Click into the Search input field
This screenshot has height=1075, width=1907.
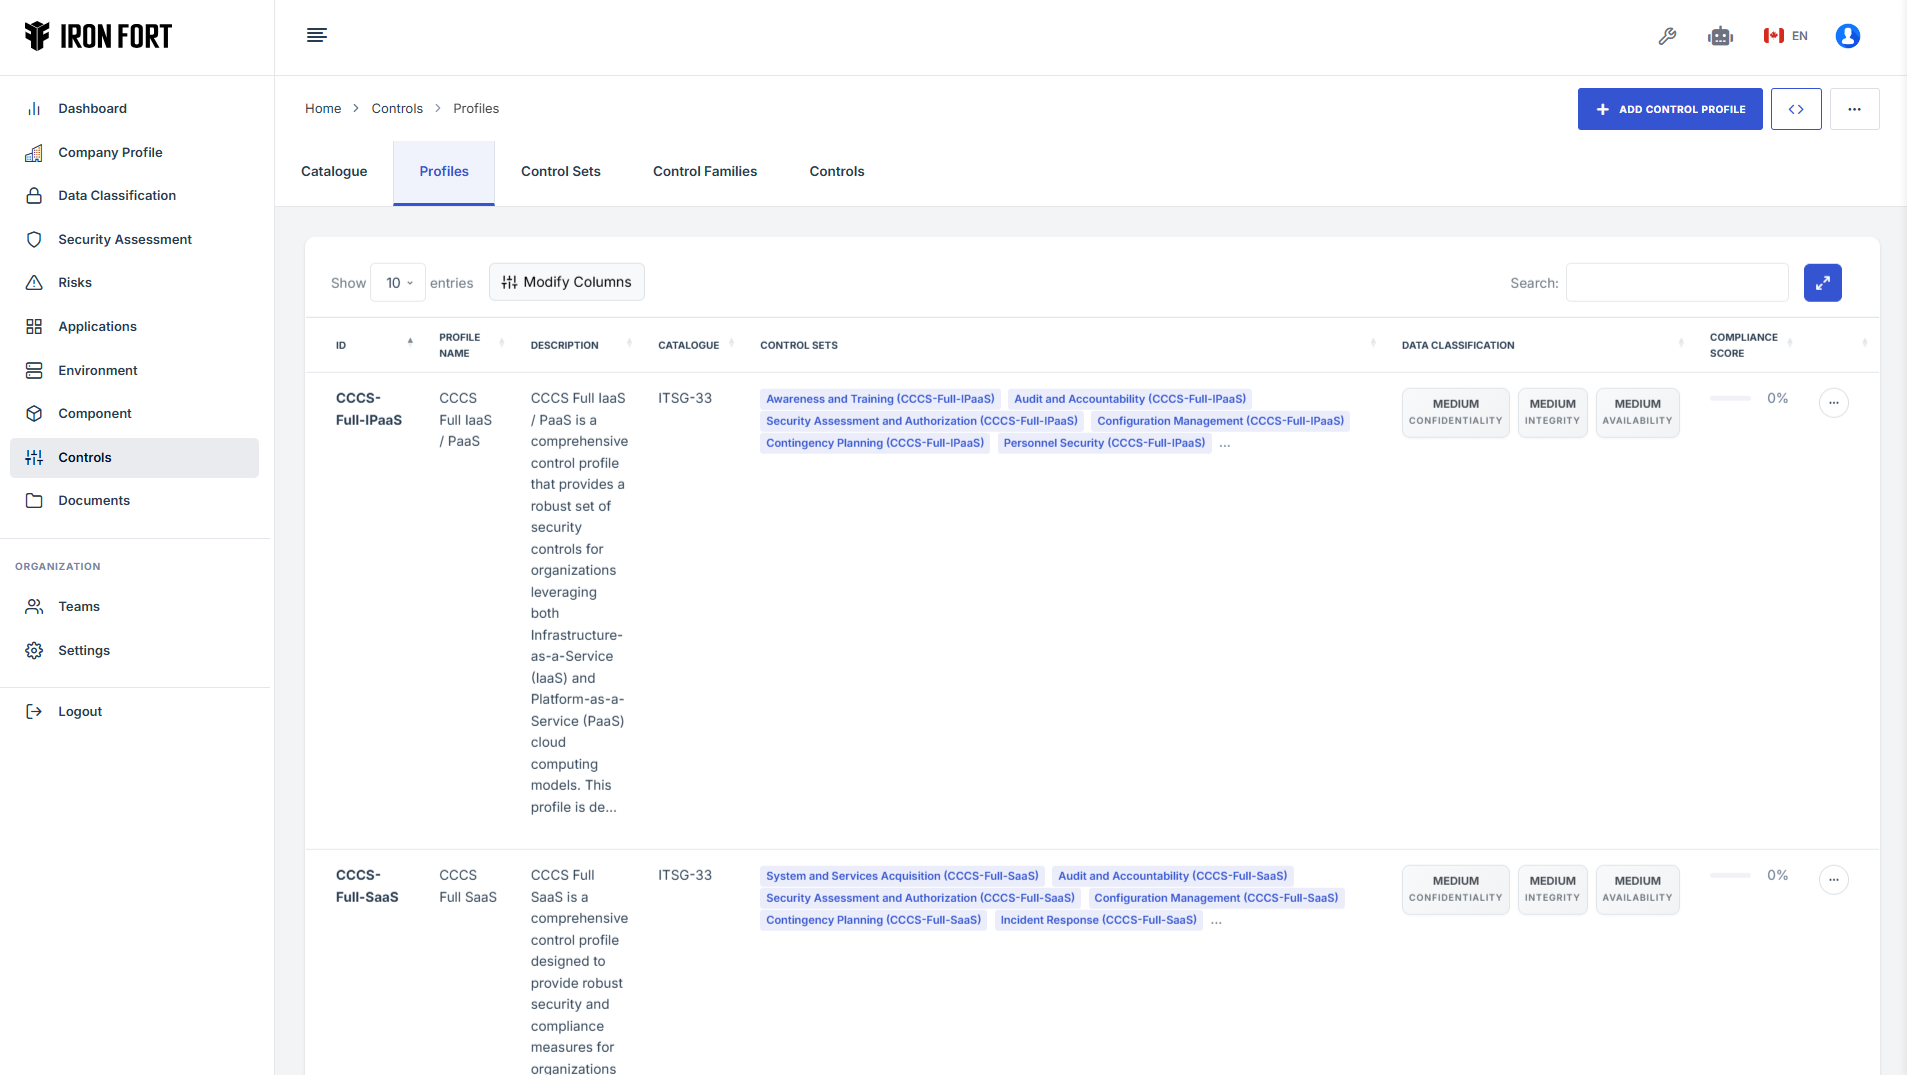[x=1676, y=283]
